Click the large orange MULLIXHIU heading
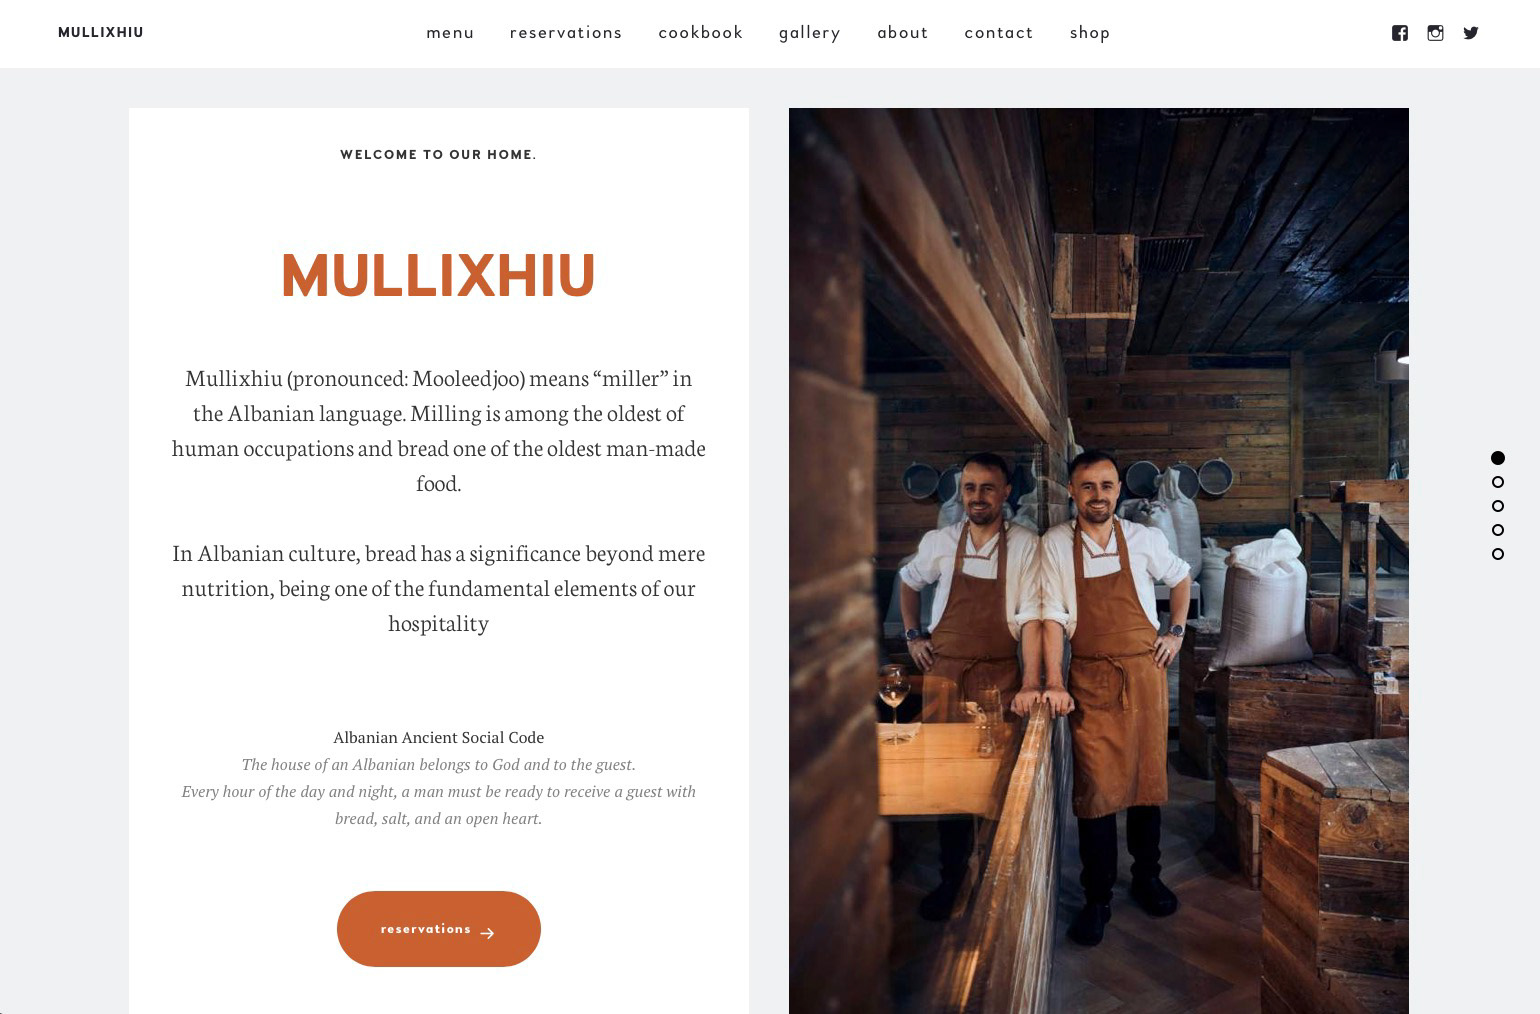This screenshot has height=1014, width=1540. (x=438, y=276)
